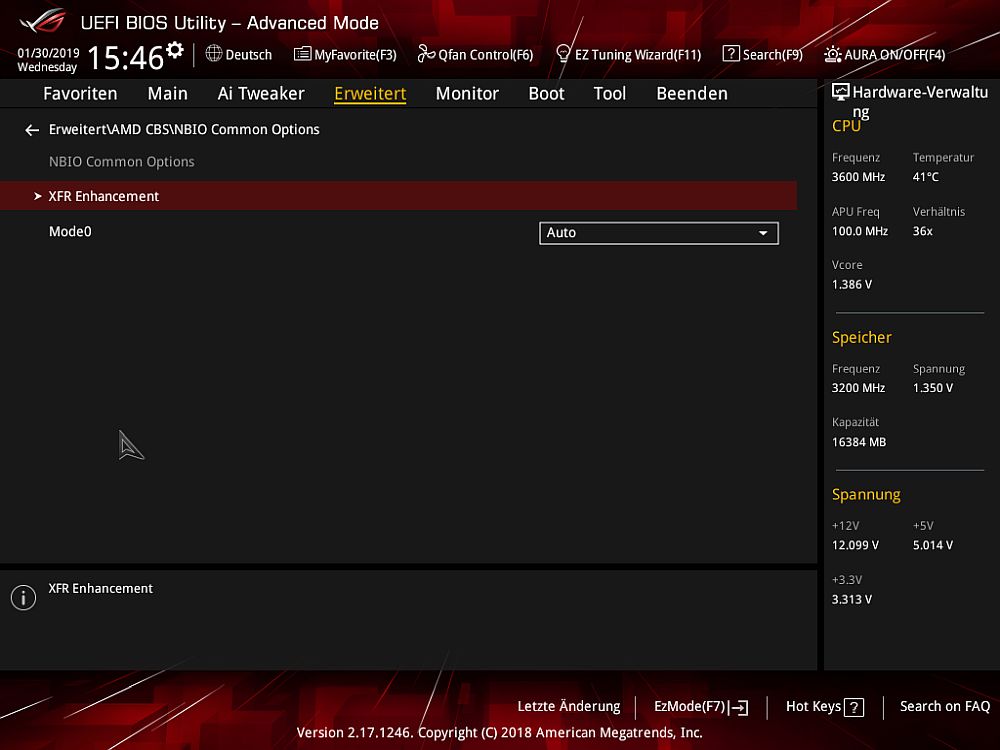Open the Tool tab
The width and height of the screenshot is (1000, 750).
pyautogui.click(x=610, y=94)
